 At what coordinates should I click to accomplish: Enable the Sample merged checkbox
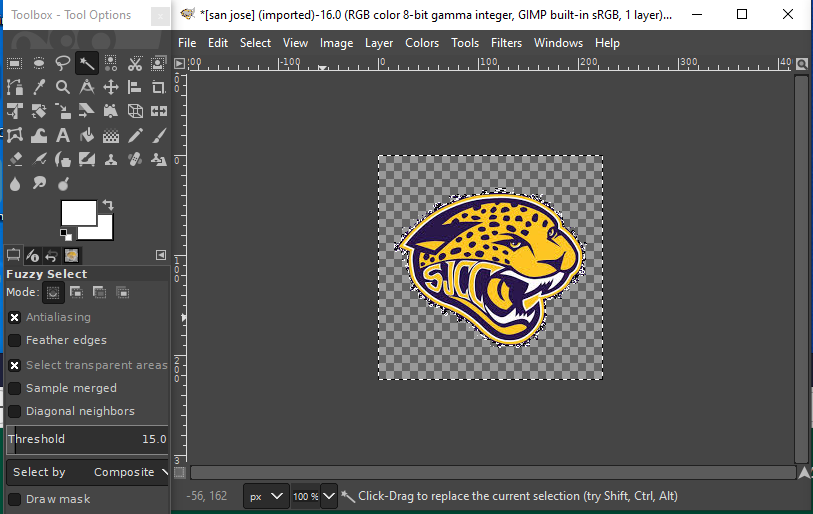[x=15, y=388]
